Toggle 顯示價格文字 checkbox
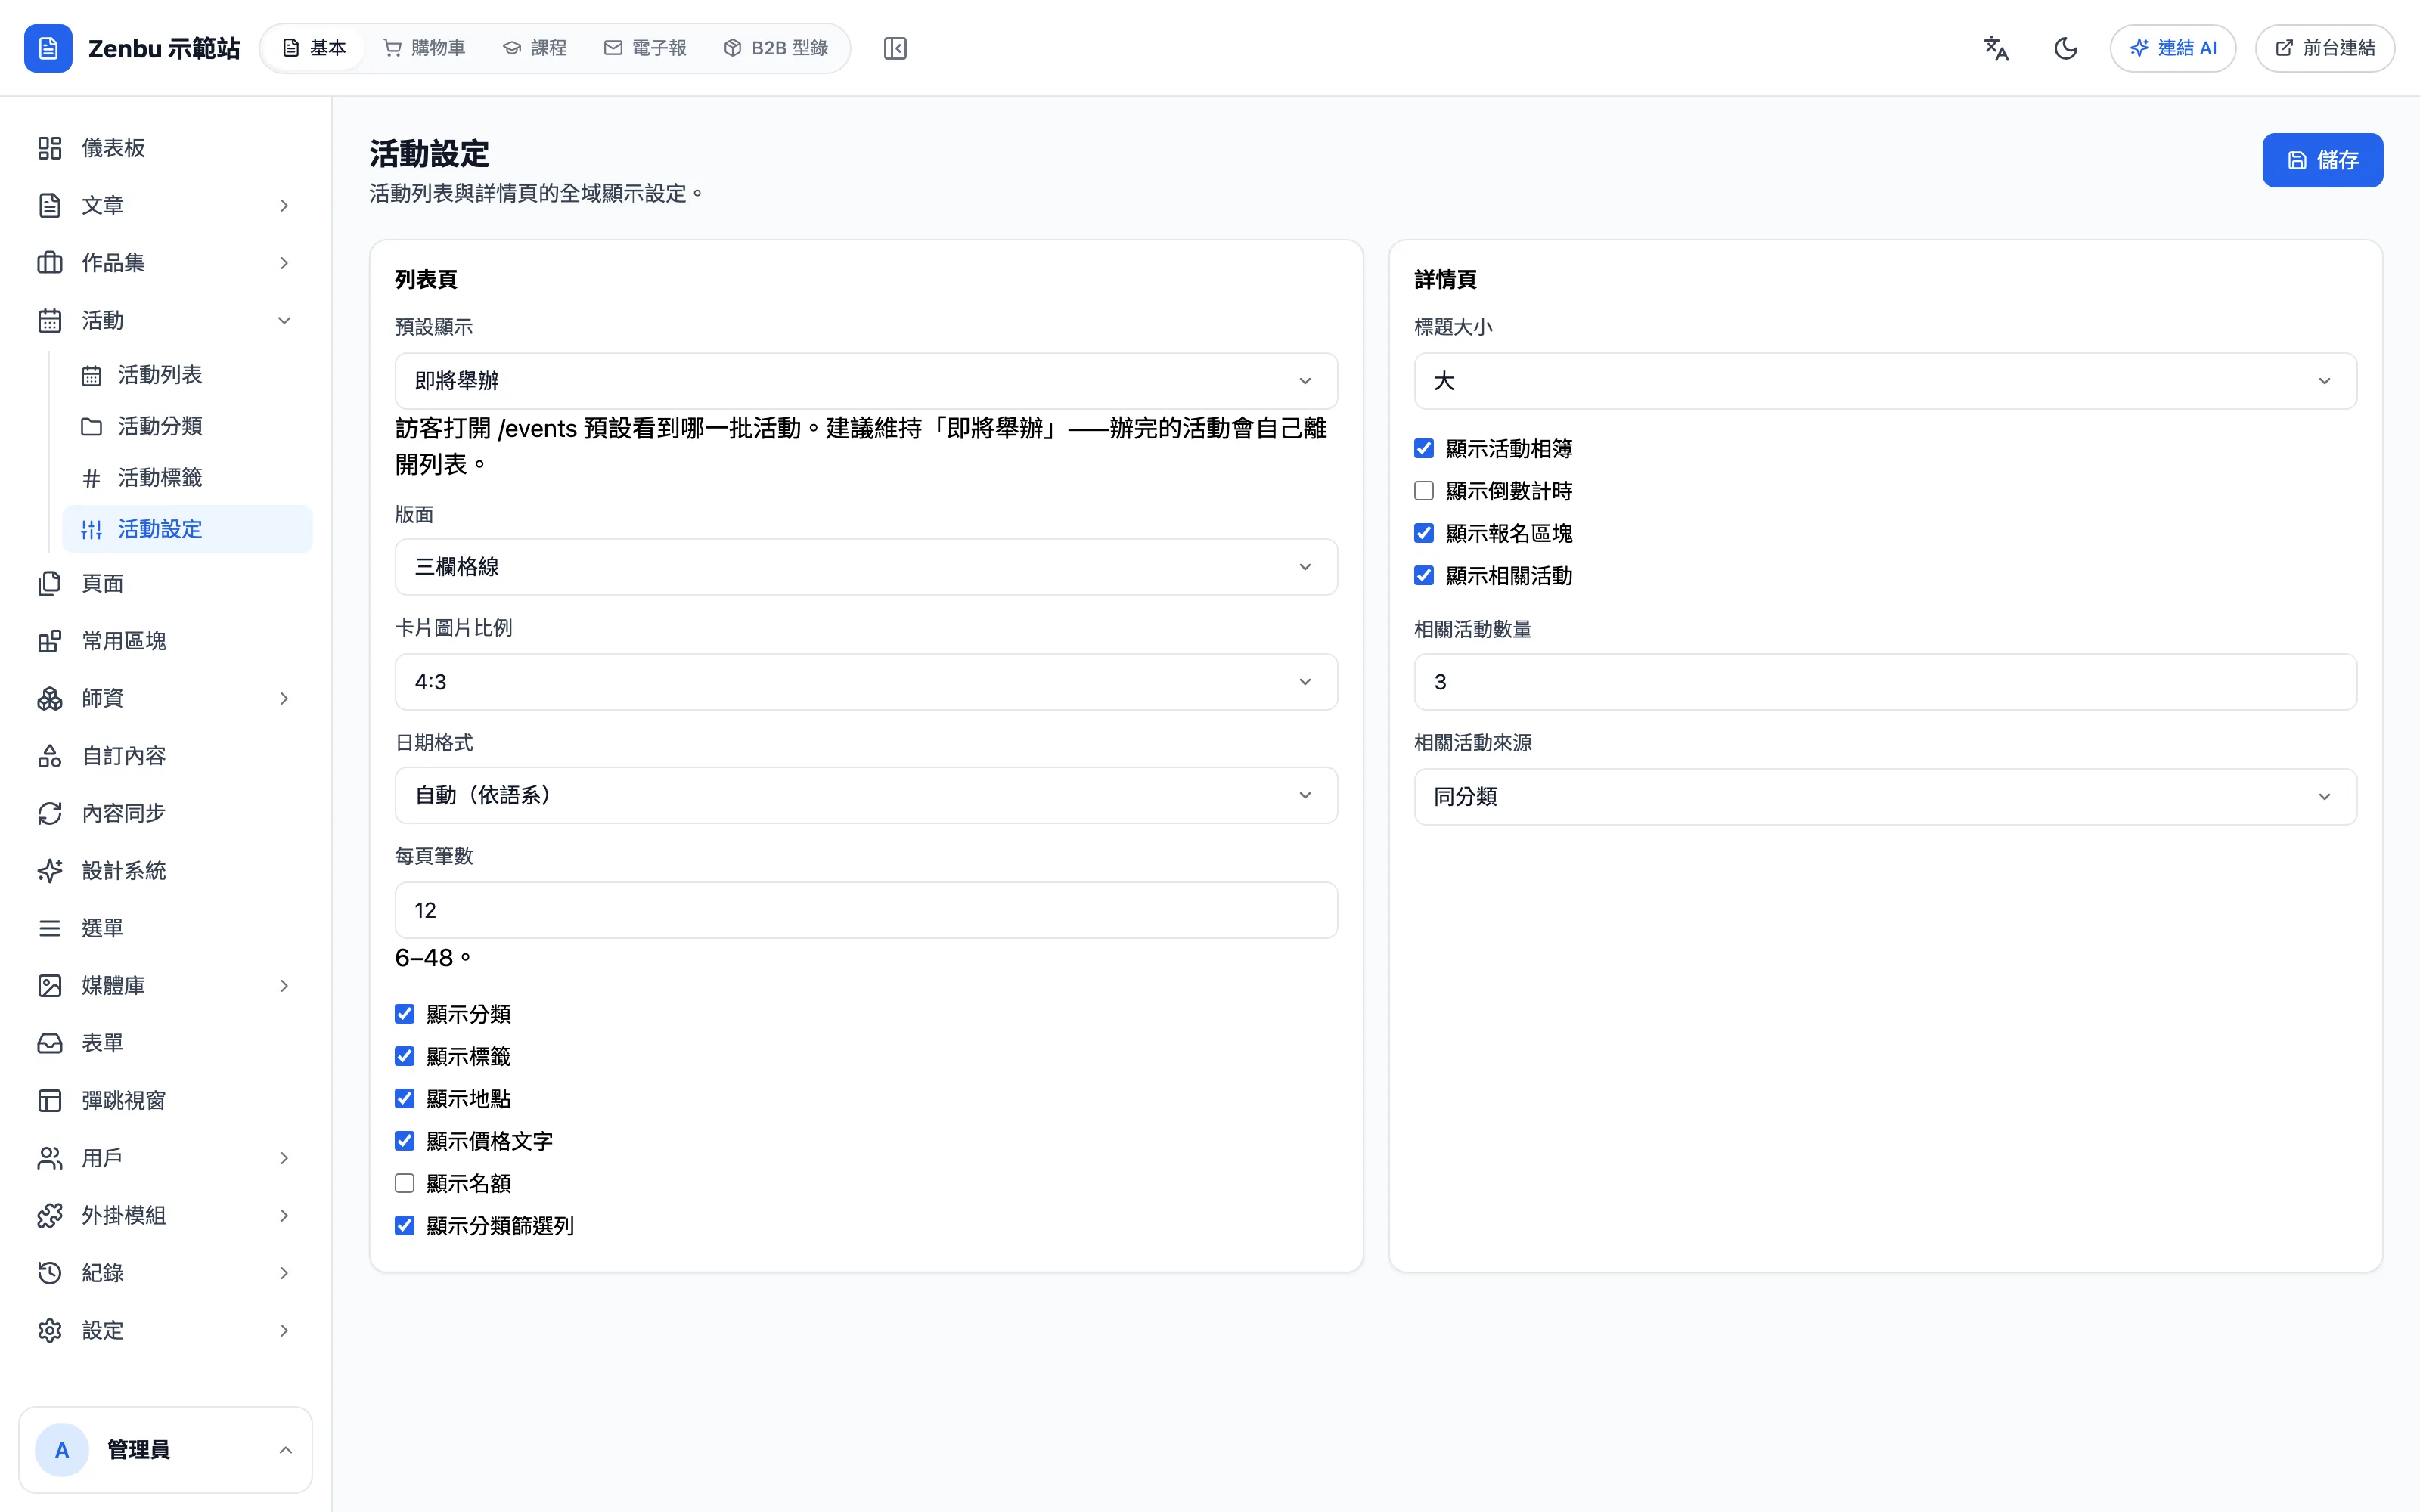2420x1512 pixels. pos(404,1141)
